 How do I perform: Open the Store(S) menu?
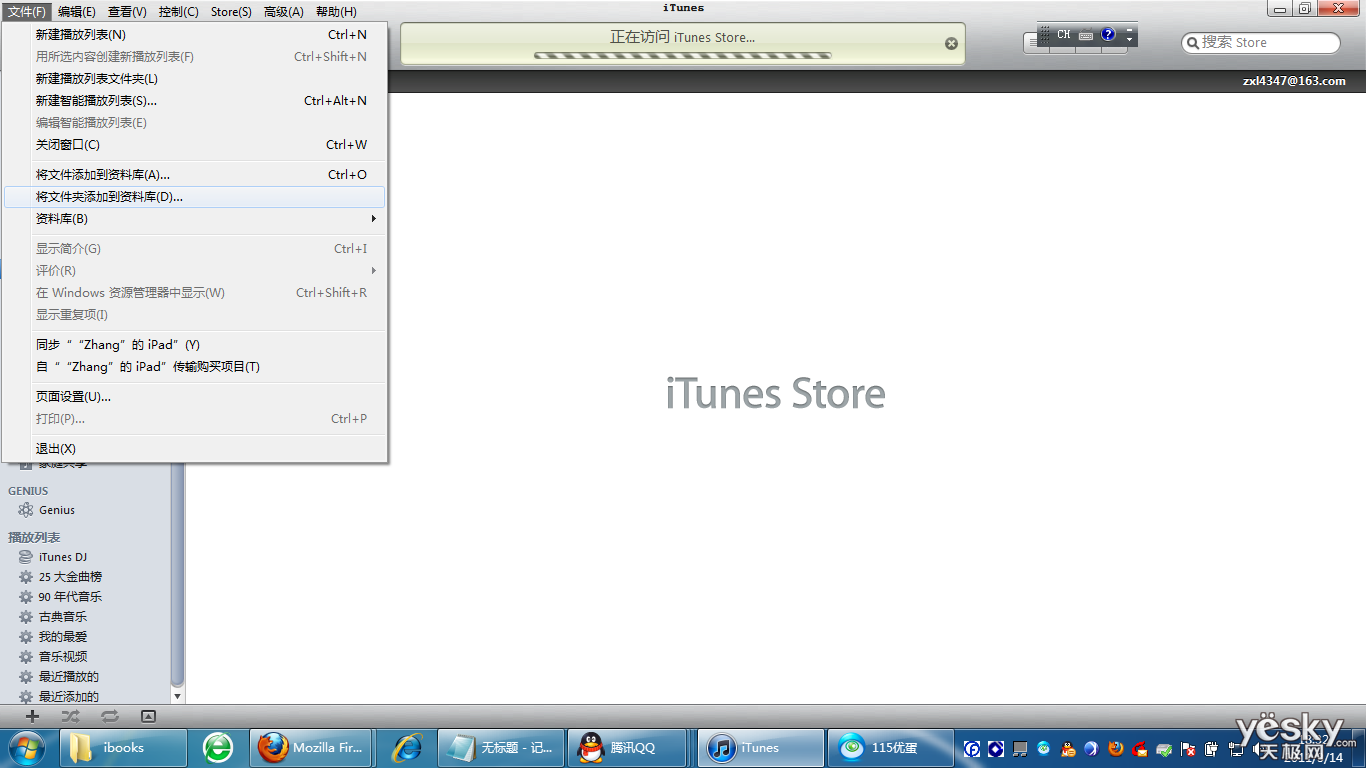pos(231,12)
